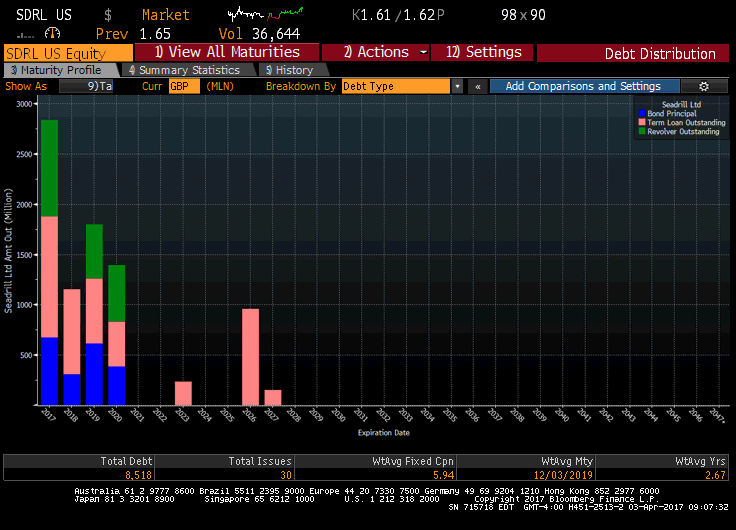Click the Expiration Date axis title

383,432
